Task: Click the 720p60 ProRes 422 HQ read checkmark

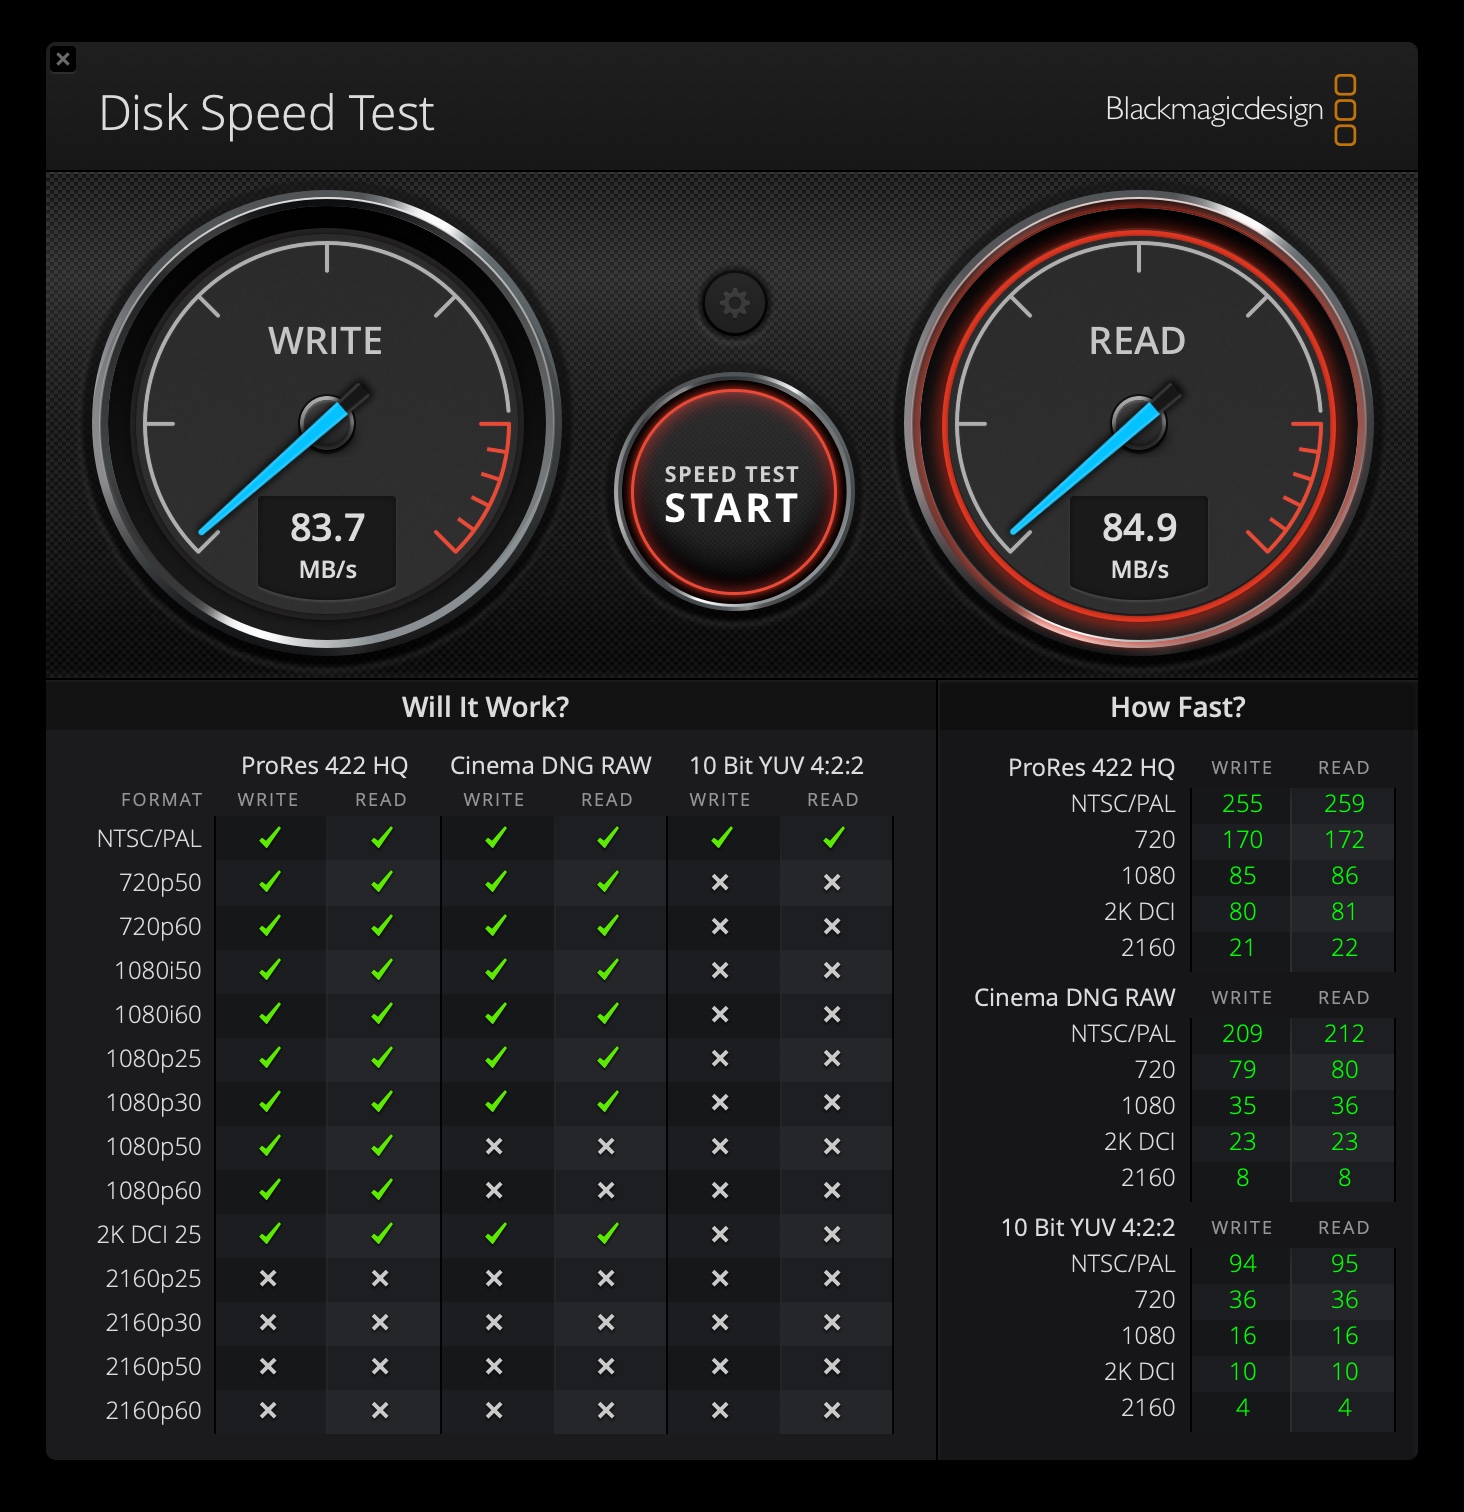Action: pos(381,926)
